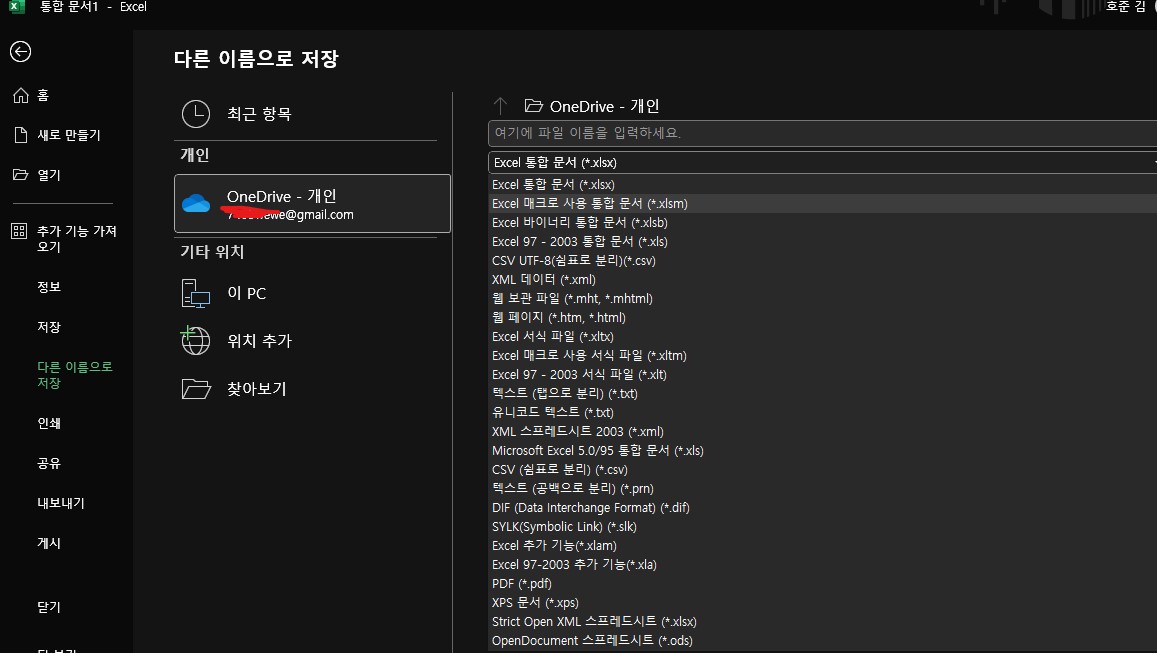Choose XPS 문서 (*.xps) format
Image resolution: width=1157 pixels, height=653 pixels.
tap(822, 603)
